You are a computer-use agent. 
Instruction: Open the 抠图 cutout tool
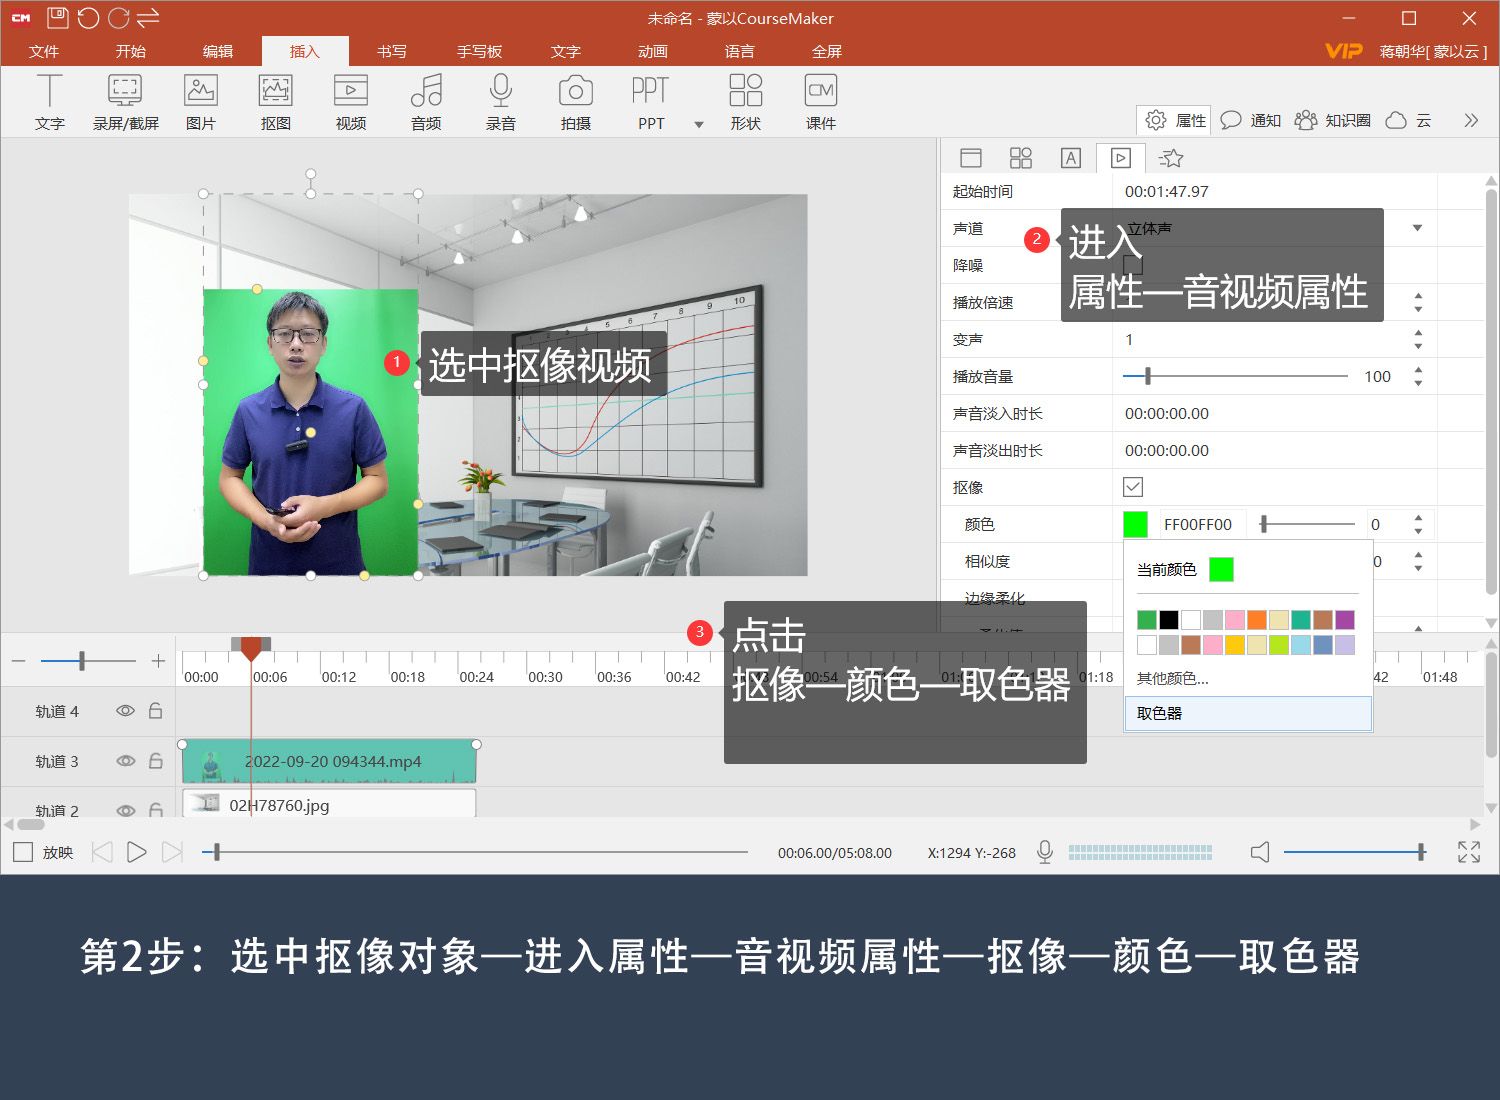(x=275, y=102)
